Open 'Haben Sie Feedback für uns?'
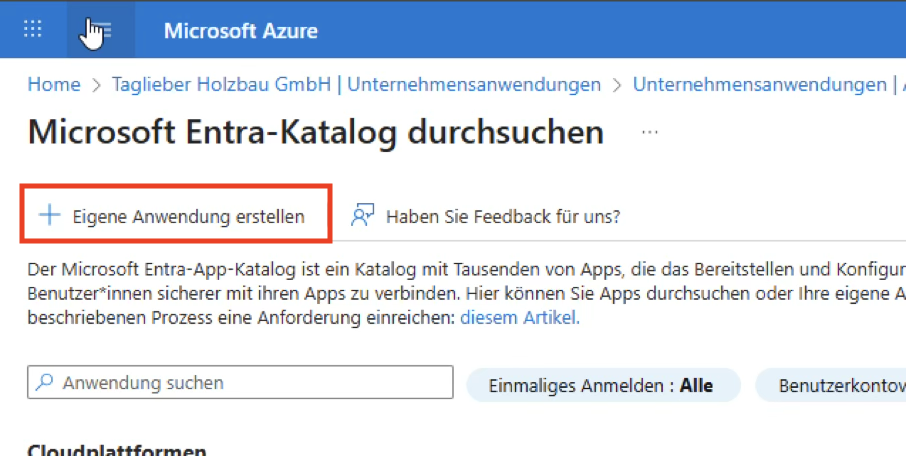The width and height of the screenshot is (906, 456). (x=502, y=216)
